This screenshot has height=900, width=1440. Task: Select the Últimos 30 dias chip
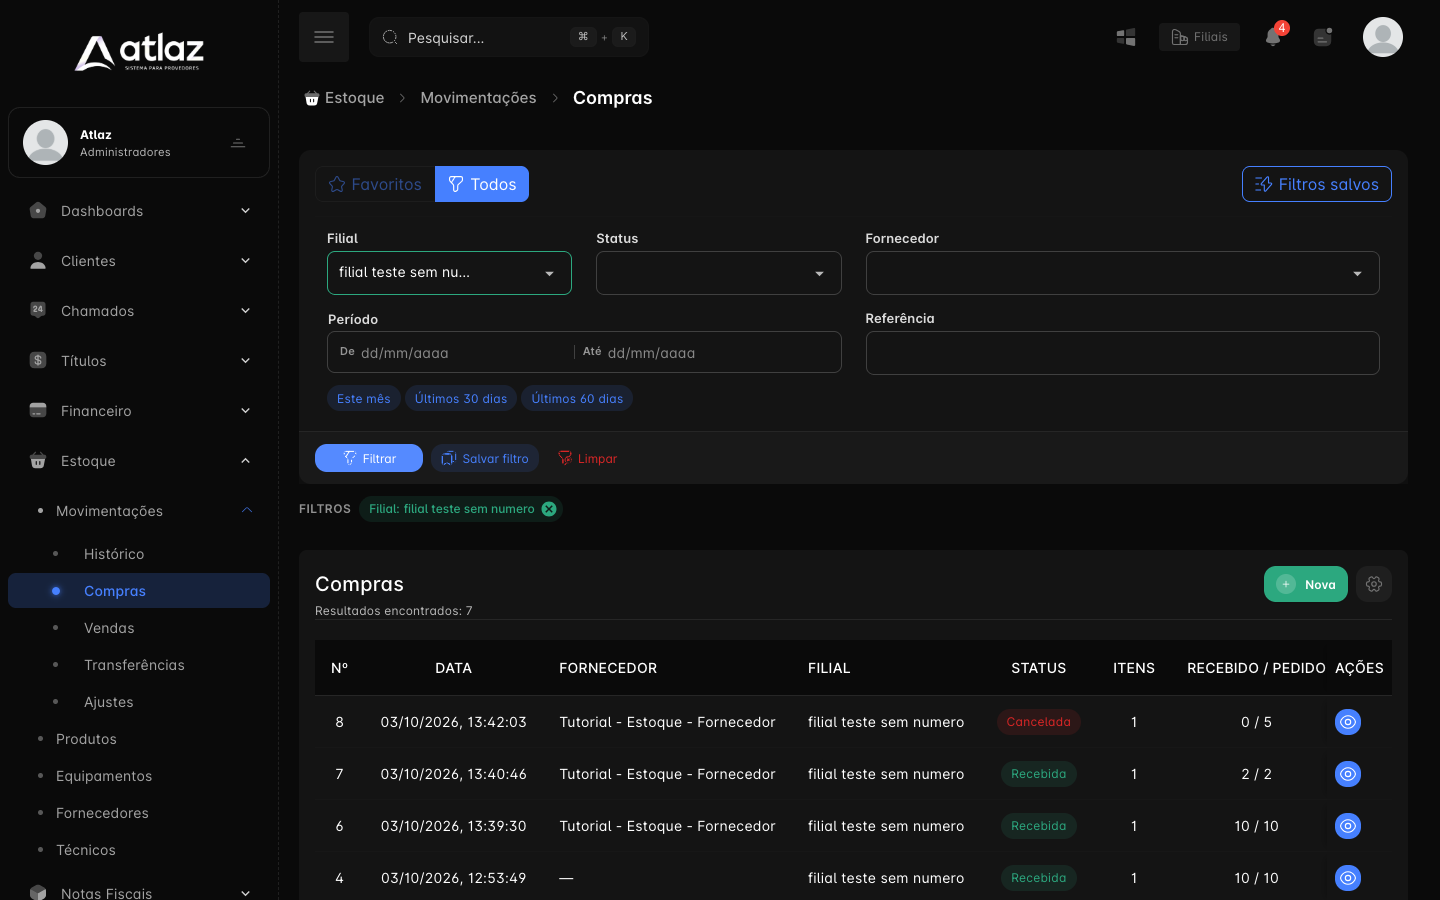pyautogui.click(x=461, y=398)
